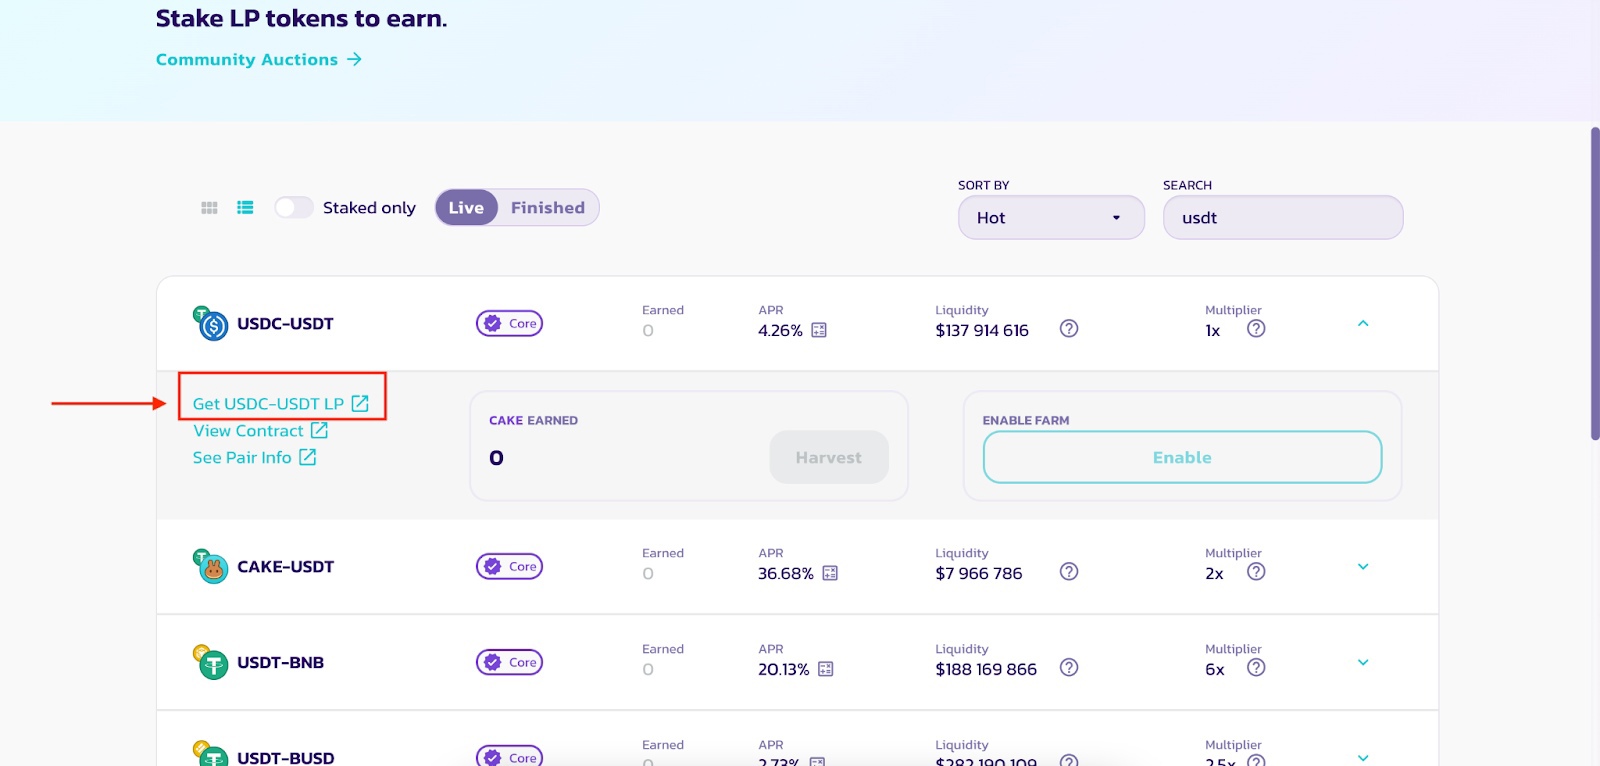This screenshot has width=1600, height=766.
Task: Expand the USDT-BNB farm row
Action: (1363, 662)
